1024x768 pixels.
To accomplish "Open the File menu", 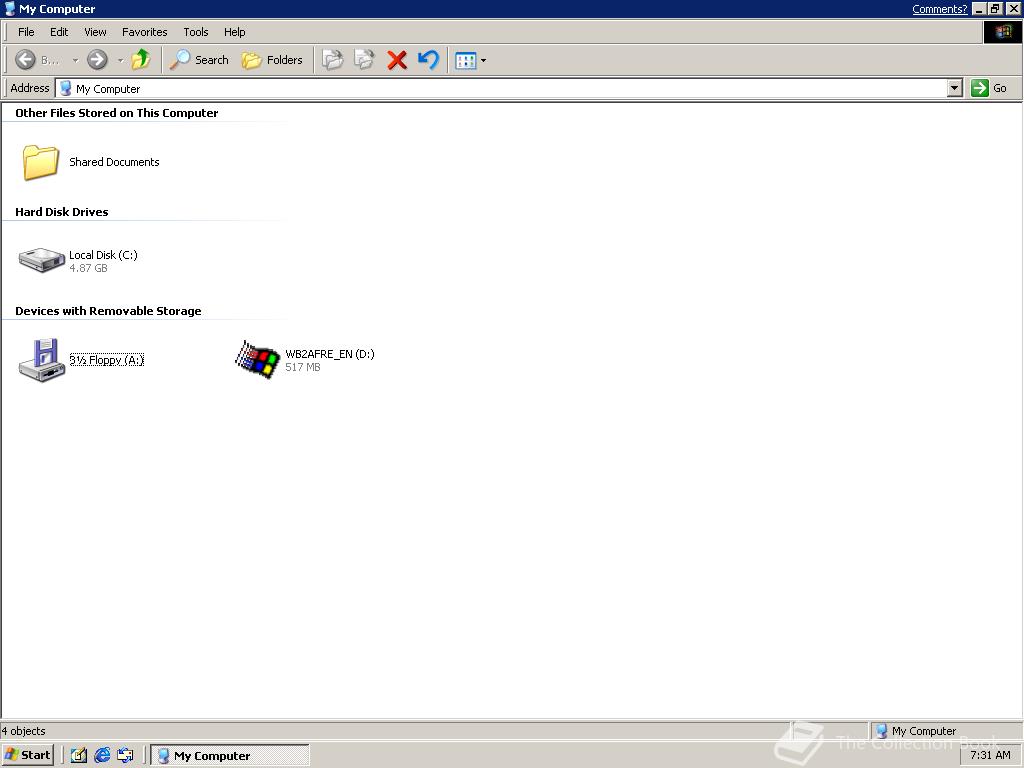I will (26, 32).
